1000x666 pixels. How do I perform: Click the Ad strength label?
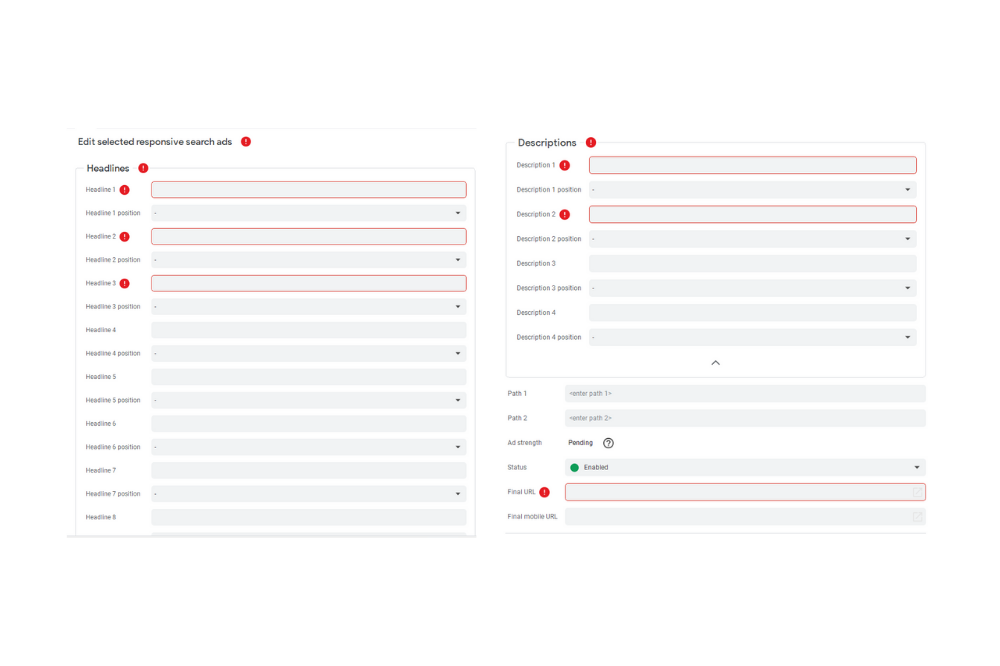(525, 443)
